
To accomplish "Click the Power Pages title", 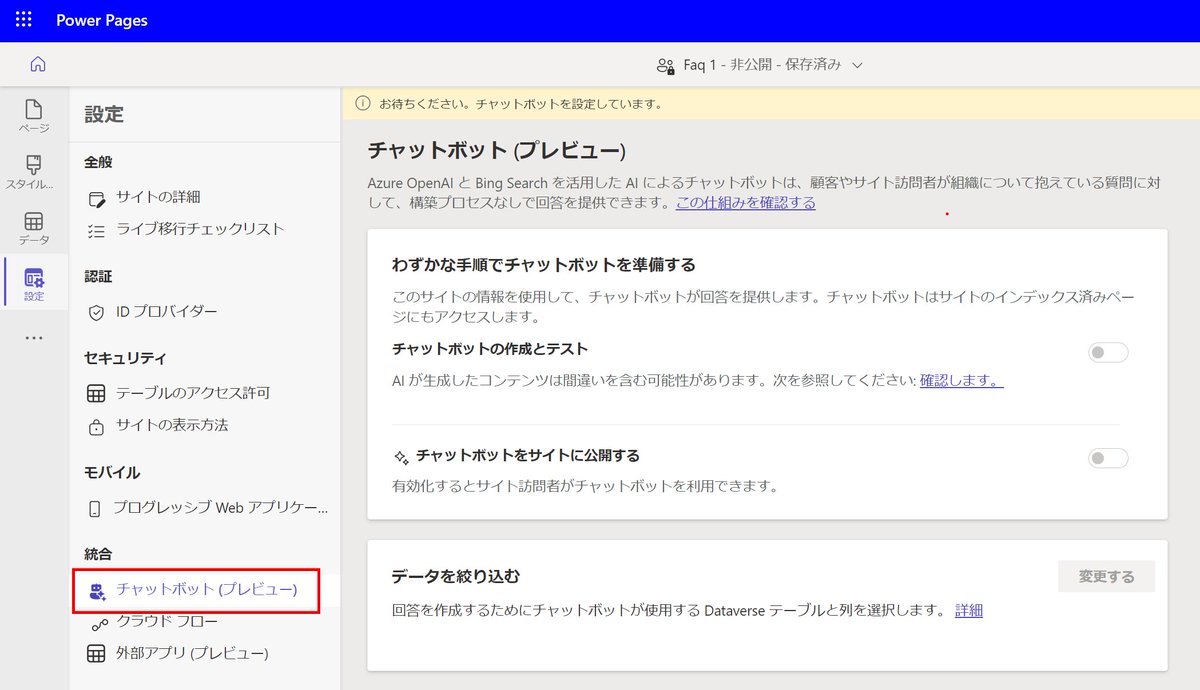I will [102, 20].
